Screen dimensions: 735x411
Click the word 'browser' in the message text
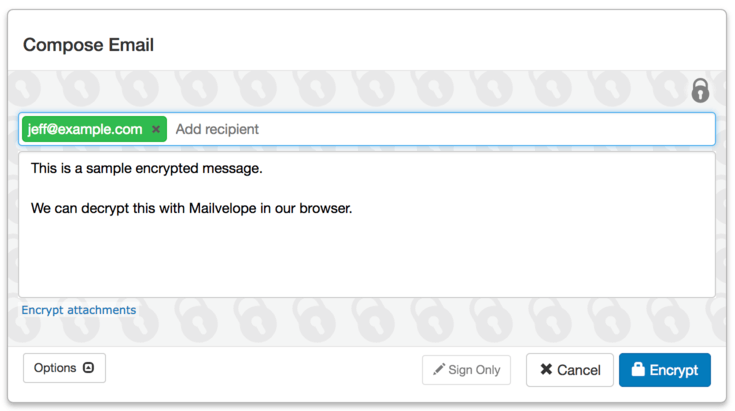tap(324, 208)
